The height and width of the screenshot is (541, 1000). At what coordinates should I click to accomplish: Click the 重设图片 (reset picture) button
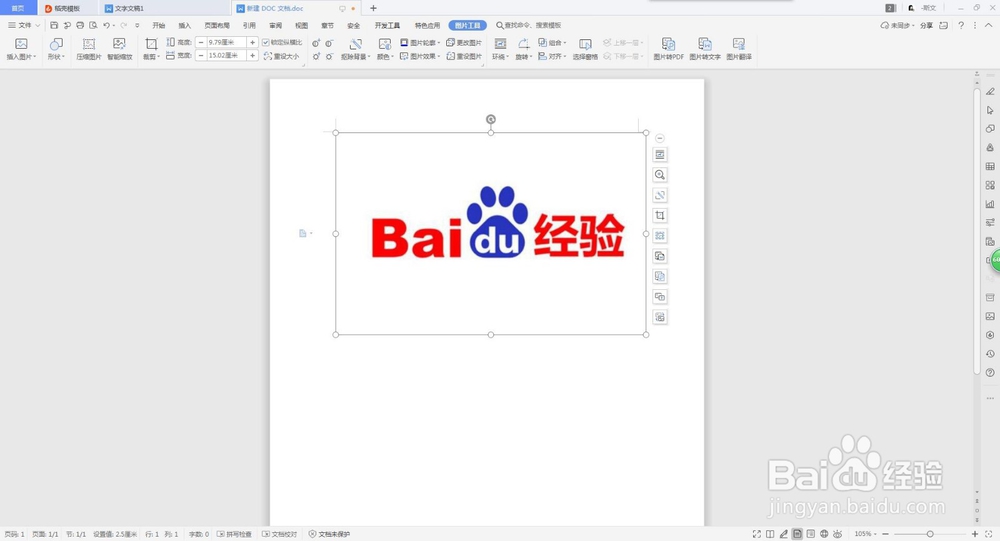tap(464, 56)
